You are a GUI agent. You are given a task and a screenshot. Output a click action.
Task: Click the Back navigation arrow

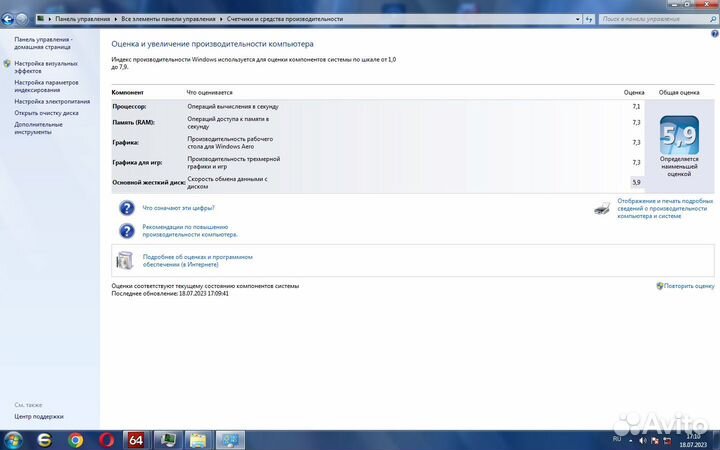tap(7, 19)
